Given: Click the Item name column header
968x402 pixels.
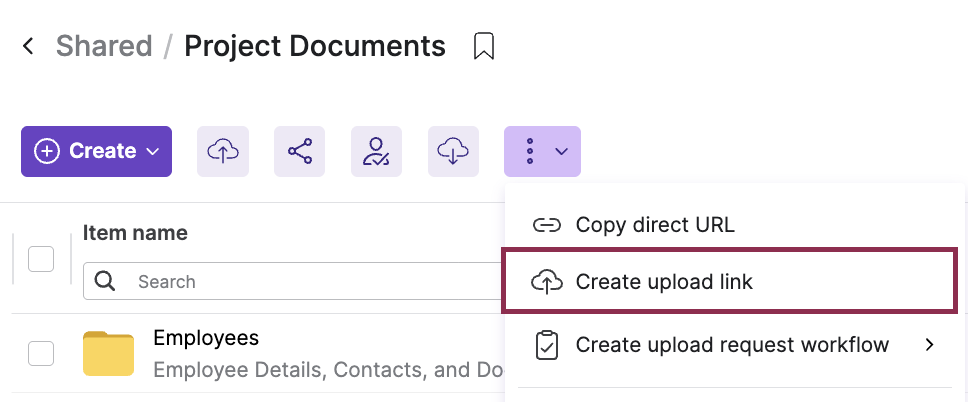Looking at the screenshot, I should [x=135, y=233].
